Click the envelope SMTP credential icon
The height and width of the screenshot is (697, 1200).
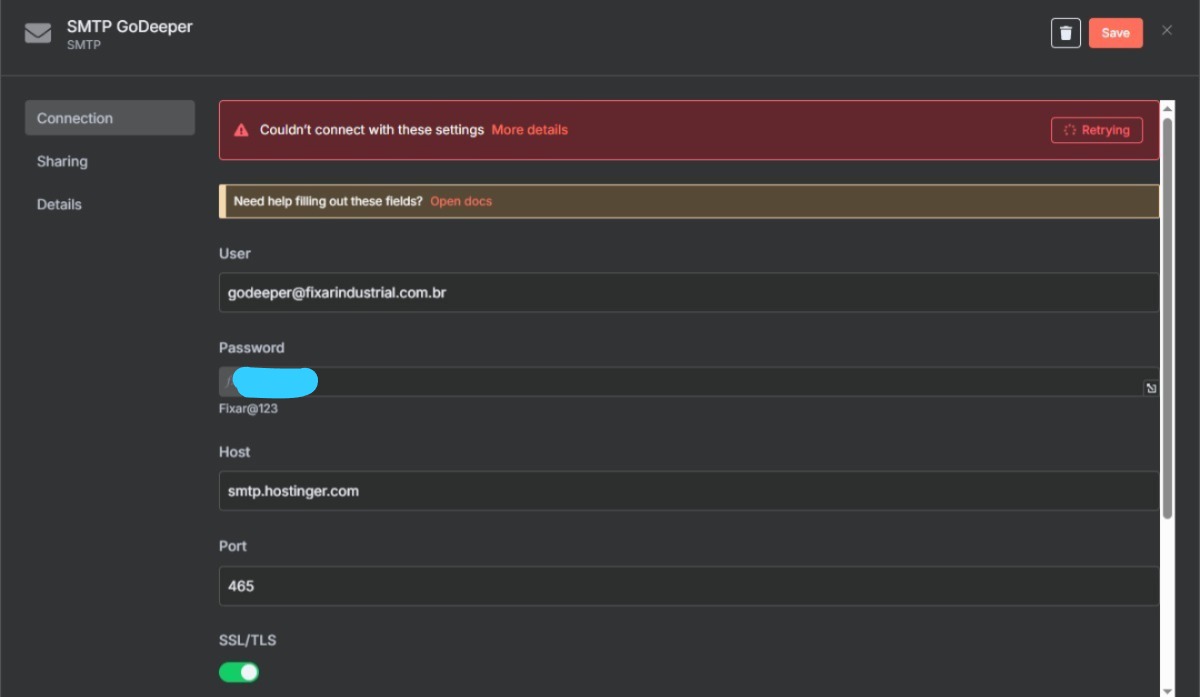(38, 34)
